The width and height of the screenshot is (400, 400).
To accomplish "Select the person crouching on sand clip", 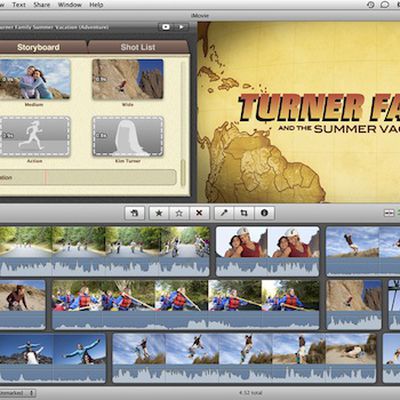I will [x=22, y=305].
